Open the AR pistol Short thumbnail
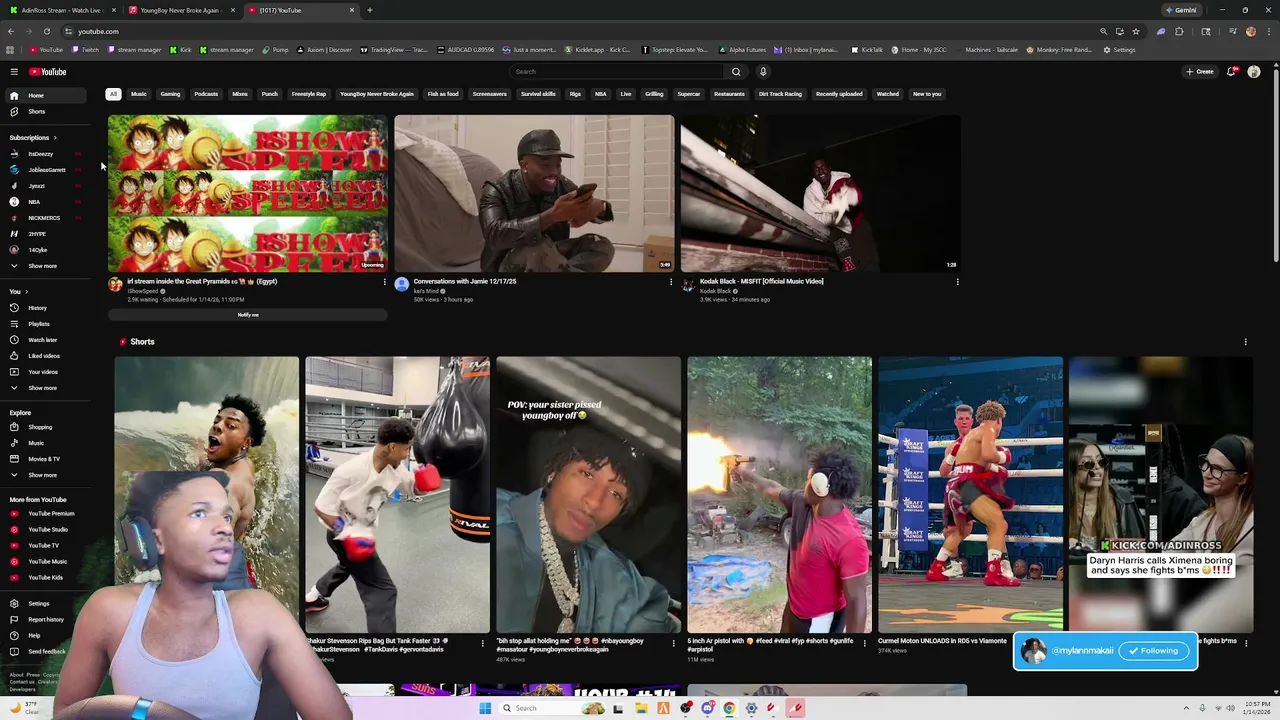 [x=779, y=494]
